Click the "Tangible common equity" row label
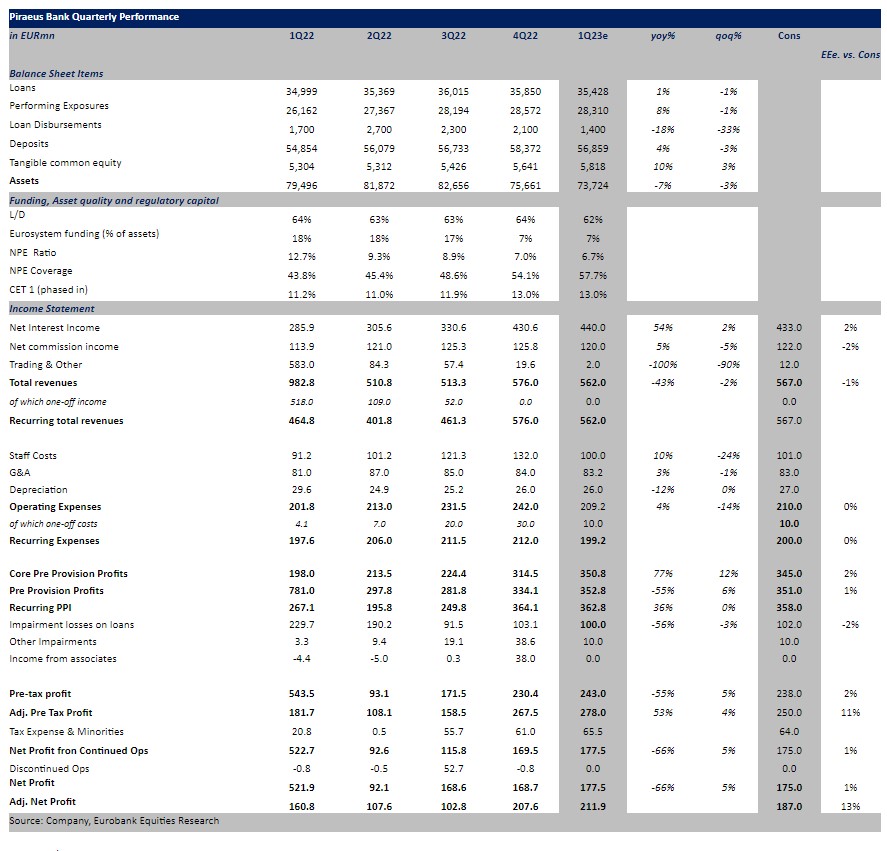Viewport: 887px width, 851px height. 65,163
